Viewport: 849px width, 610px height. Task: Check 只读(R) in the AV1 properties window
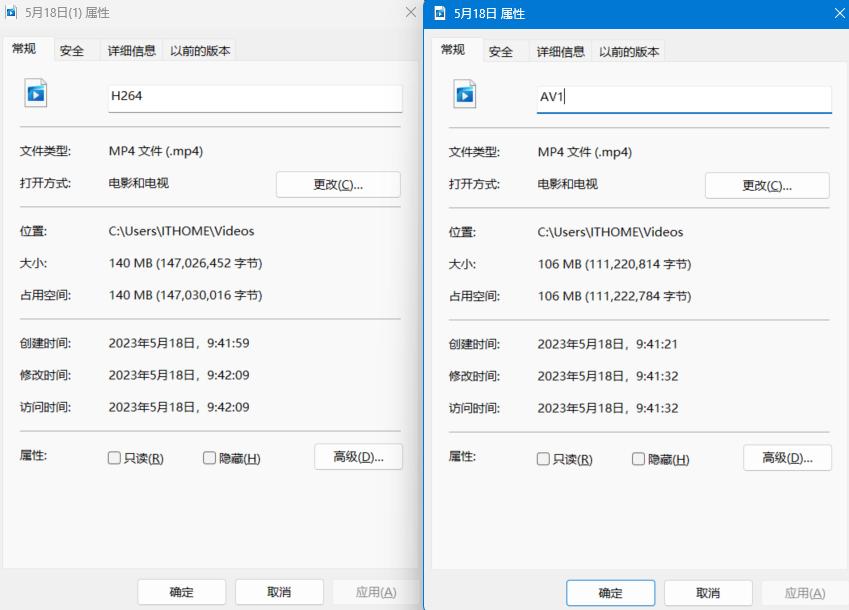(542, 458)
